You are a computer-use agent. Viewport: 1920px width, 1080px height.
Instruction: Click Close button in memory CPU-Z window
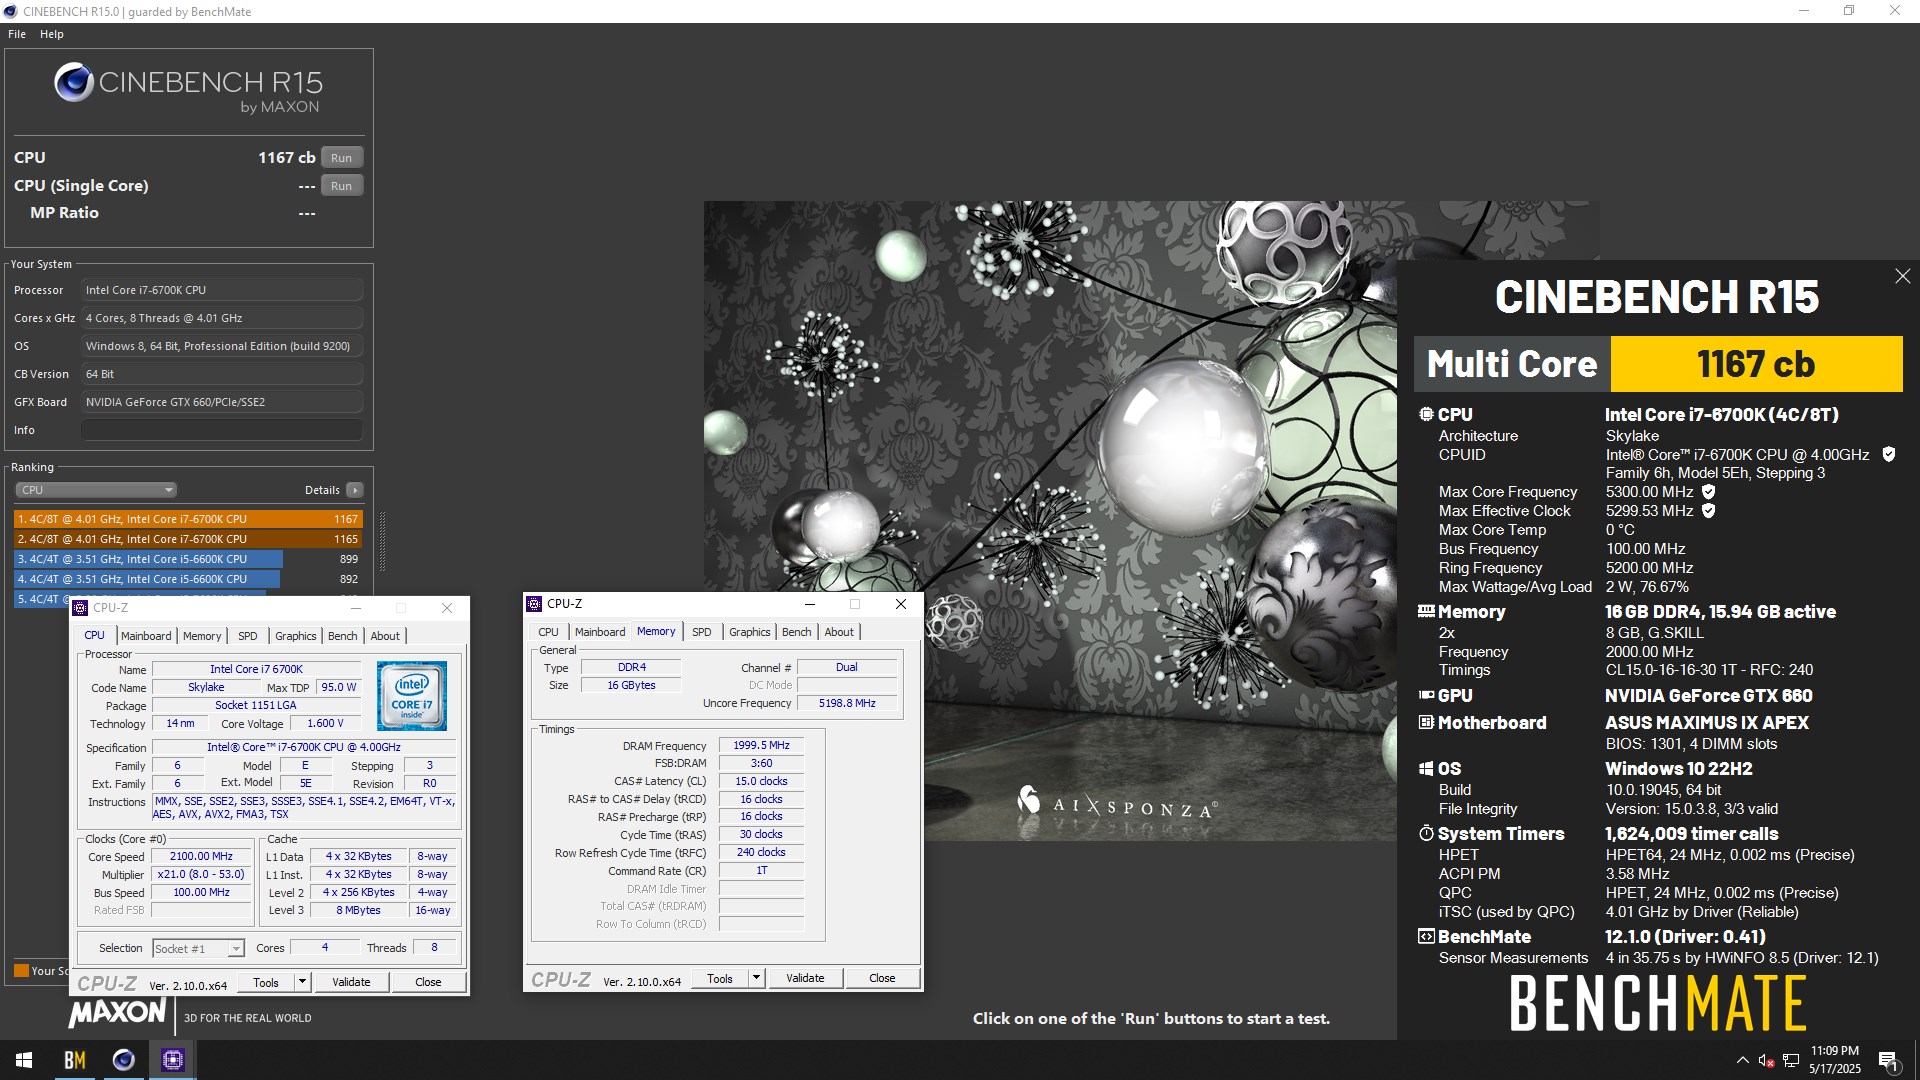882,978
